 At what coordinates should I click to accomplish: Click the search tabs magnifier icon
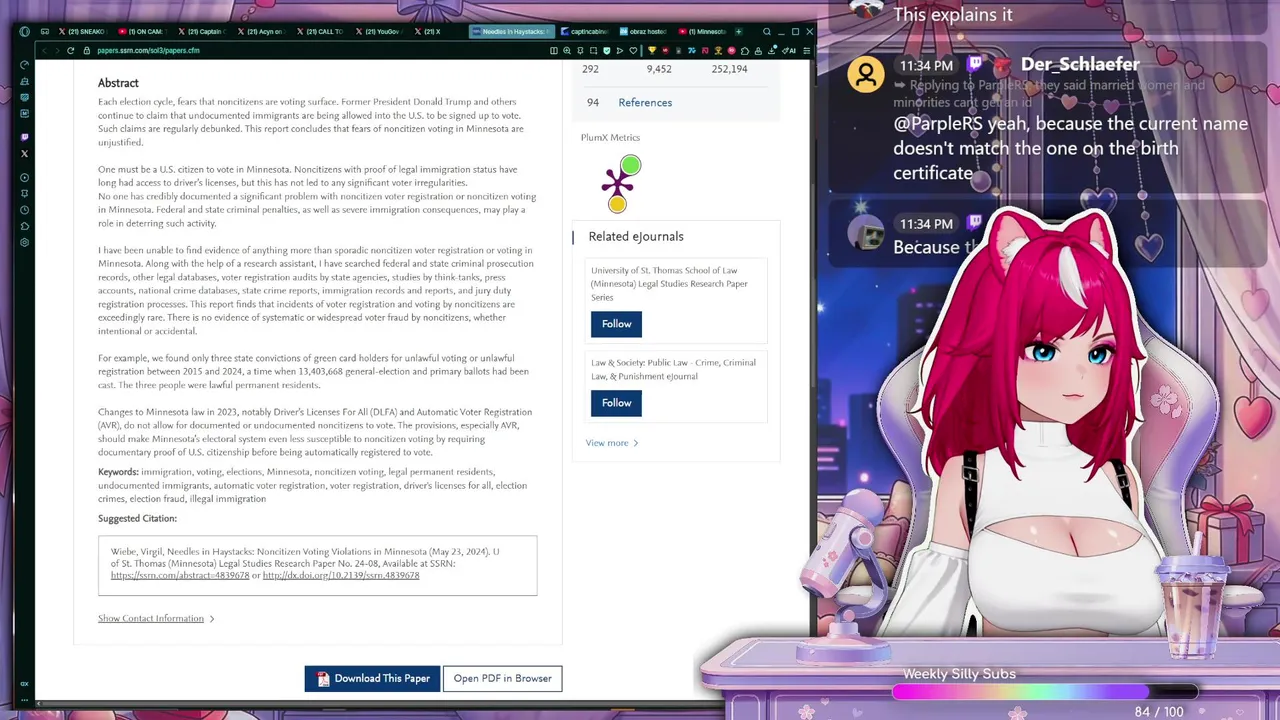pos(767,31)
